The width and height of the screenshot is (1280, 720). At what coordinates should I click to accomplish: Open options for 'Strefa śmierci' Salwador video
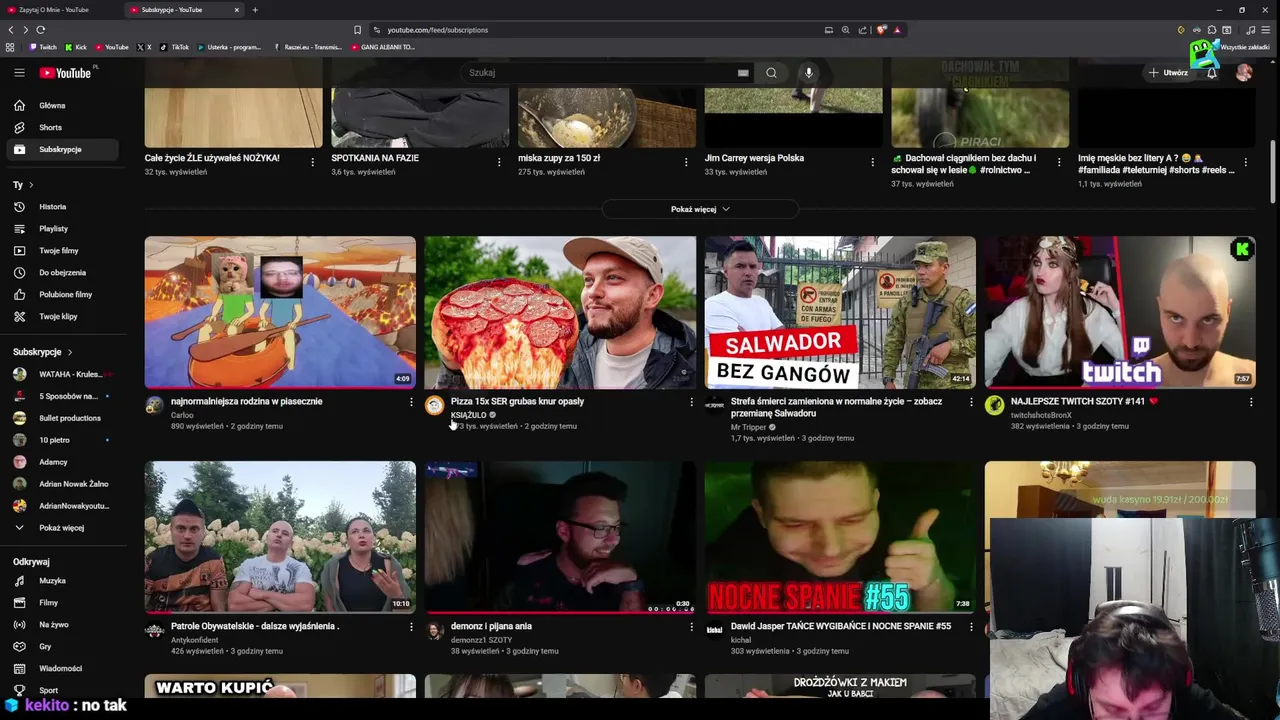click(971, 402)
